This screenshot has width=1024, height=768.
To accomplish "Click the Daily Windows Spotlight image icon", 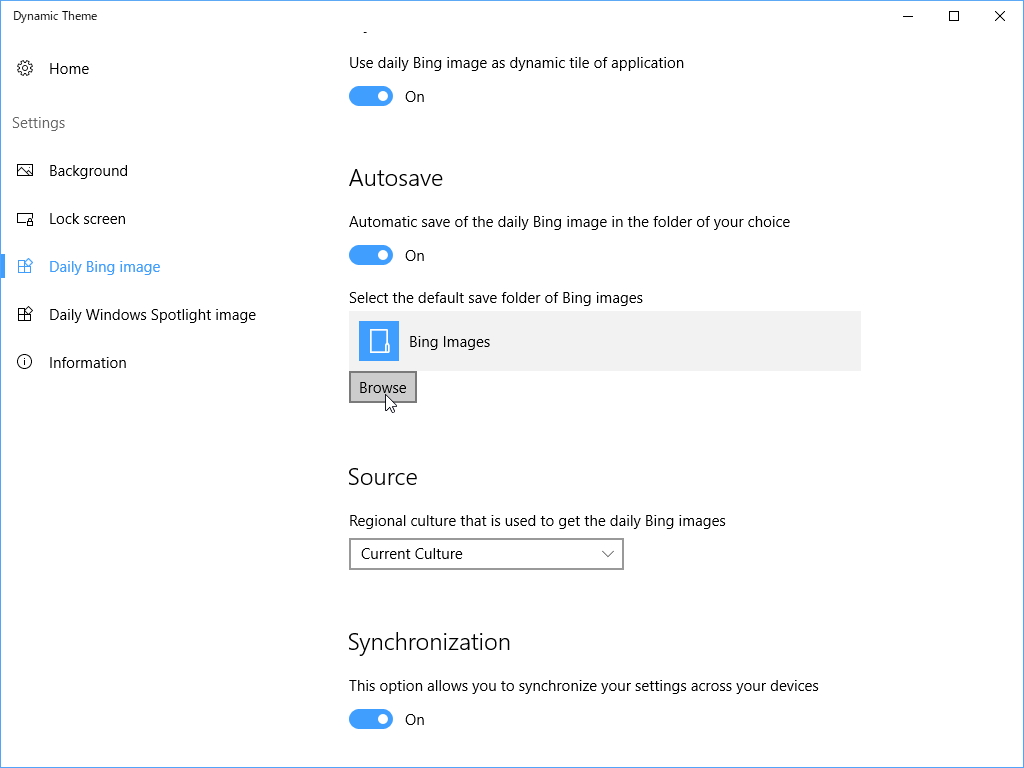I will point(26,315).
